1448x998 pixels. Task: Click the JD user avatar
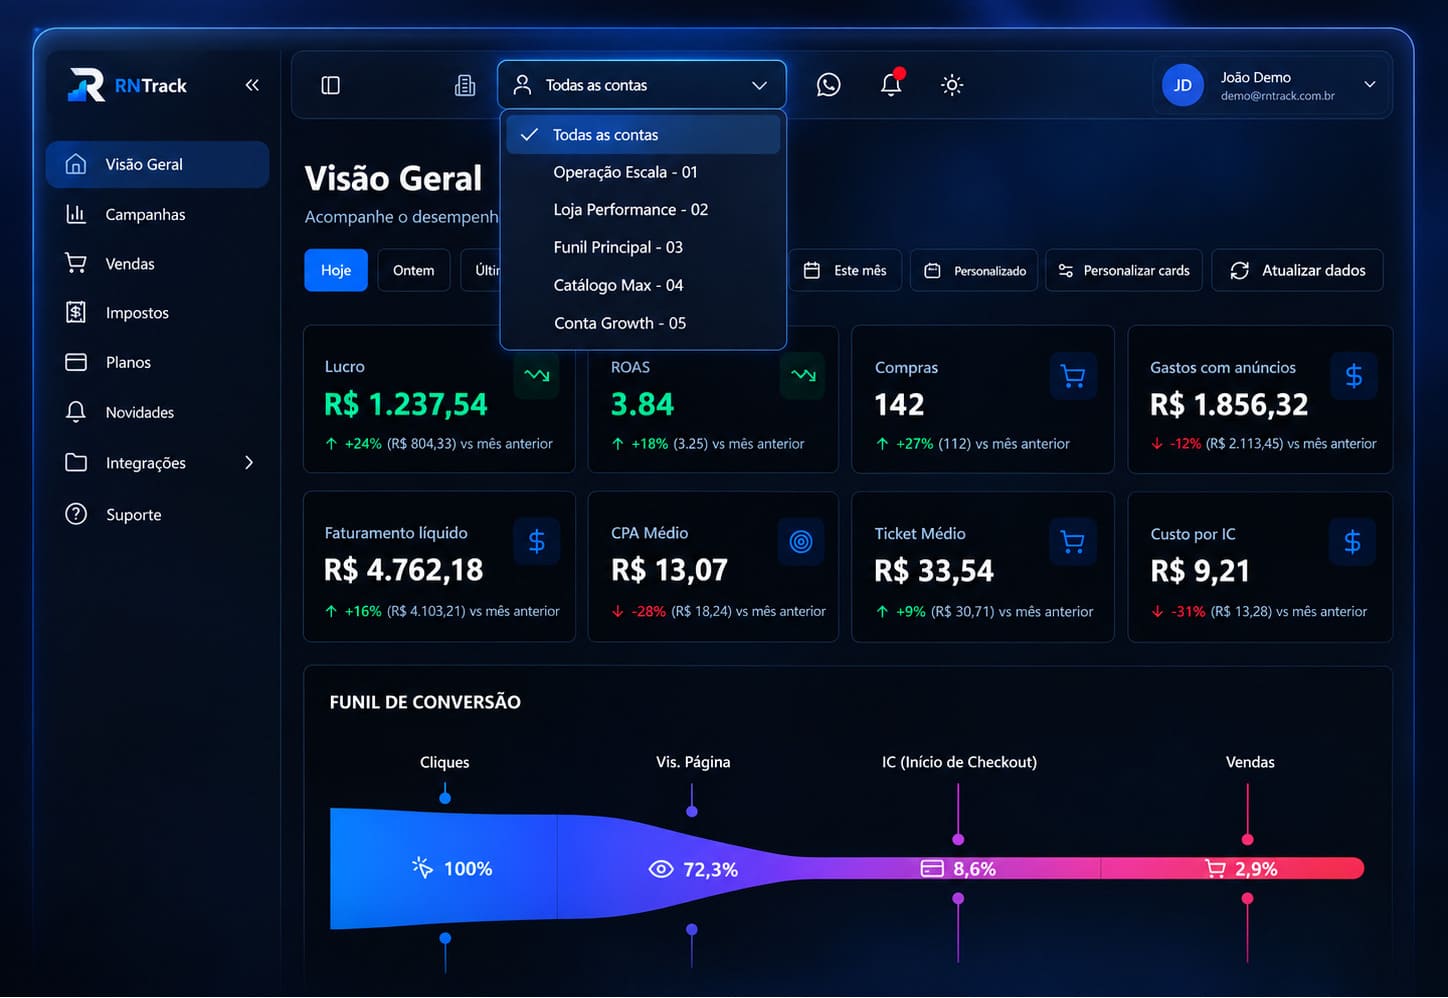1183,85
